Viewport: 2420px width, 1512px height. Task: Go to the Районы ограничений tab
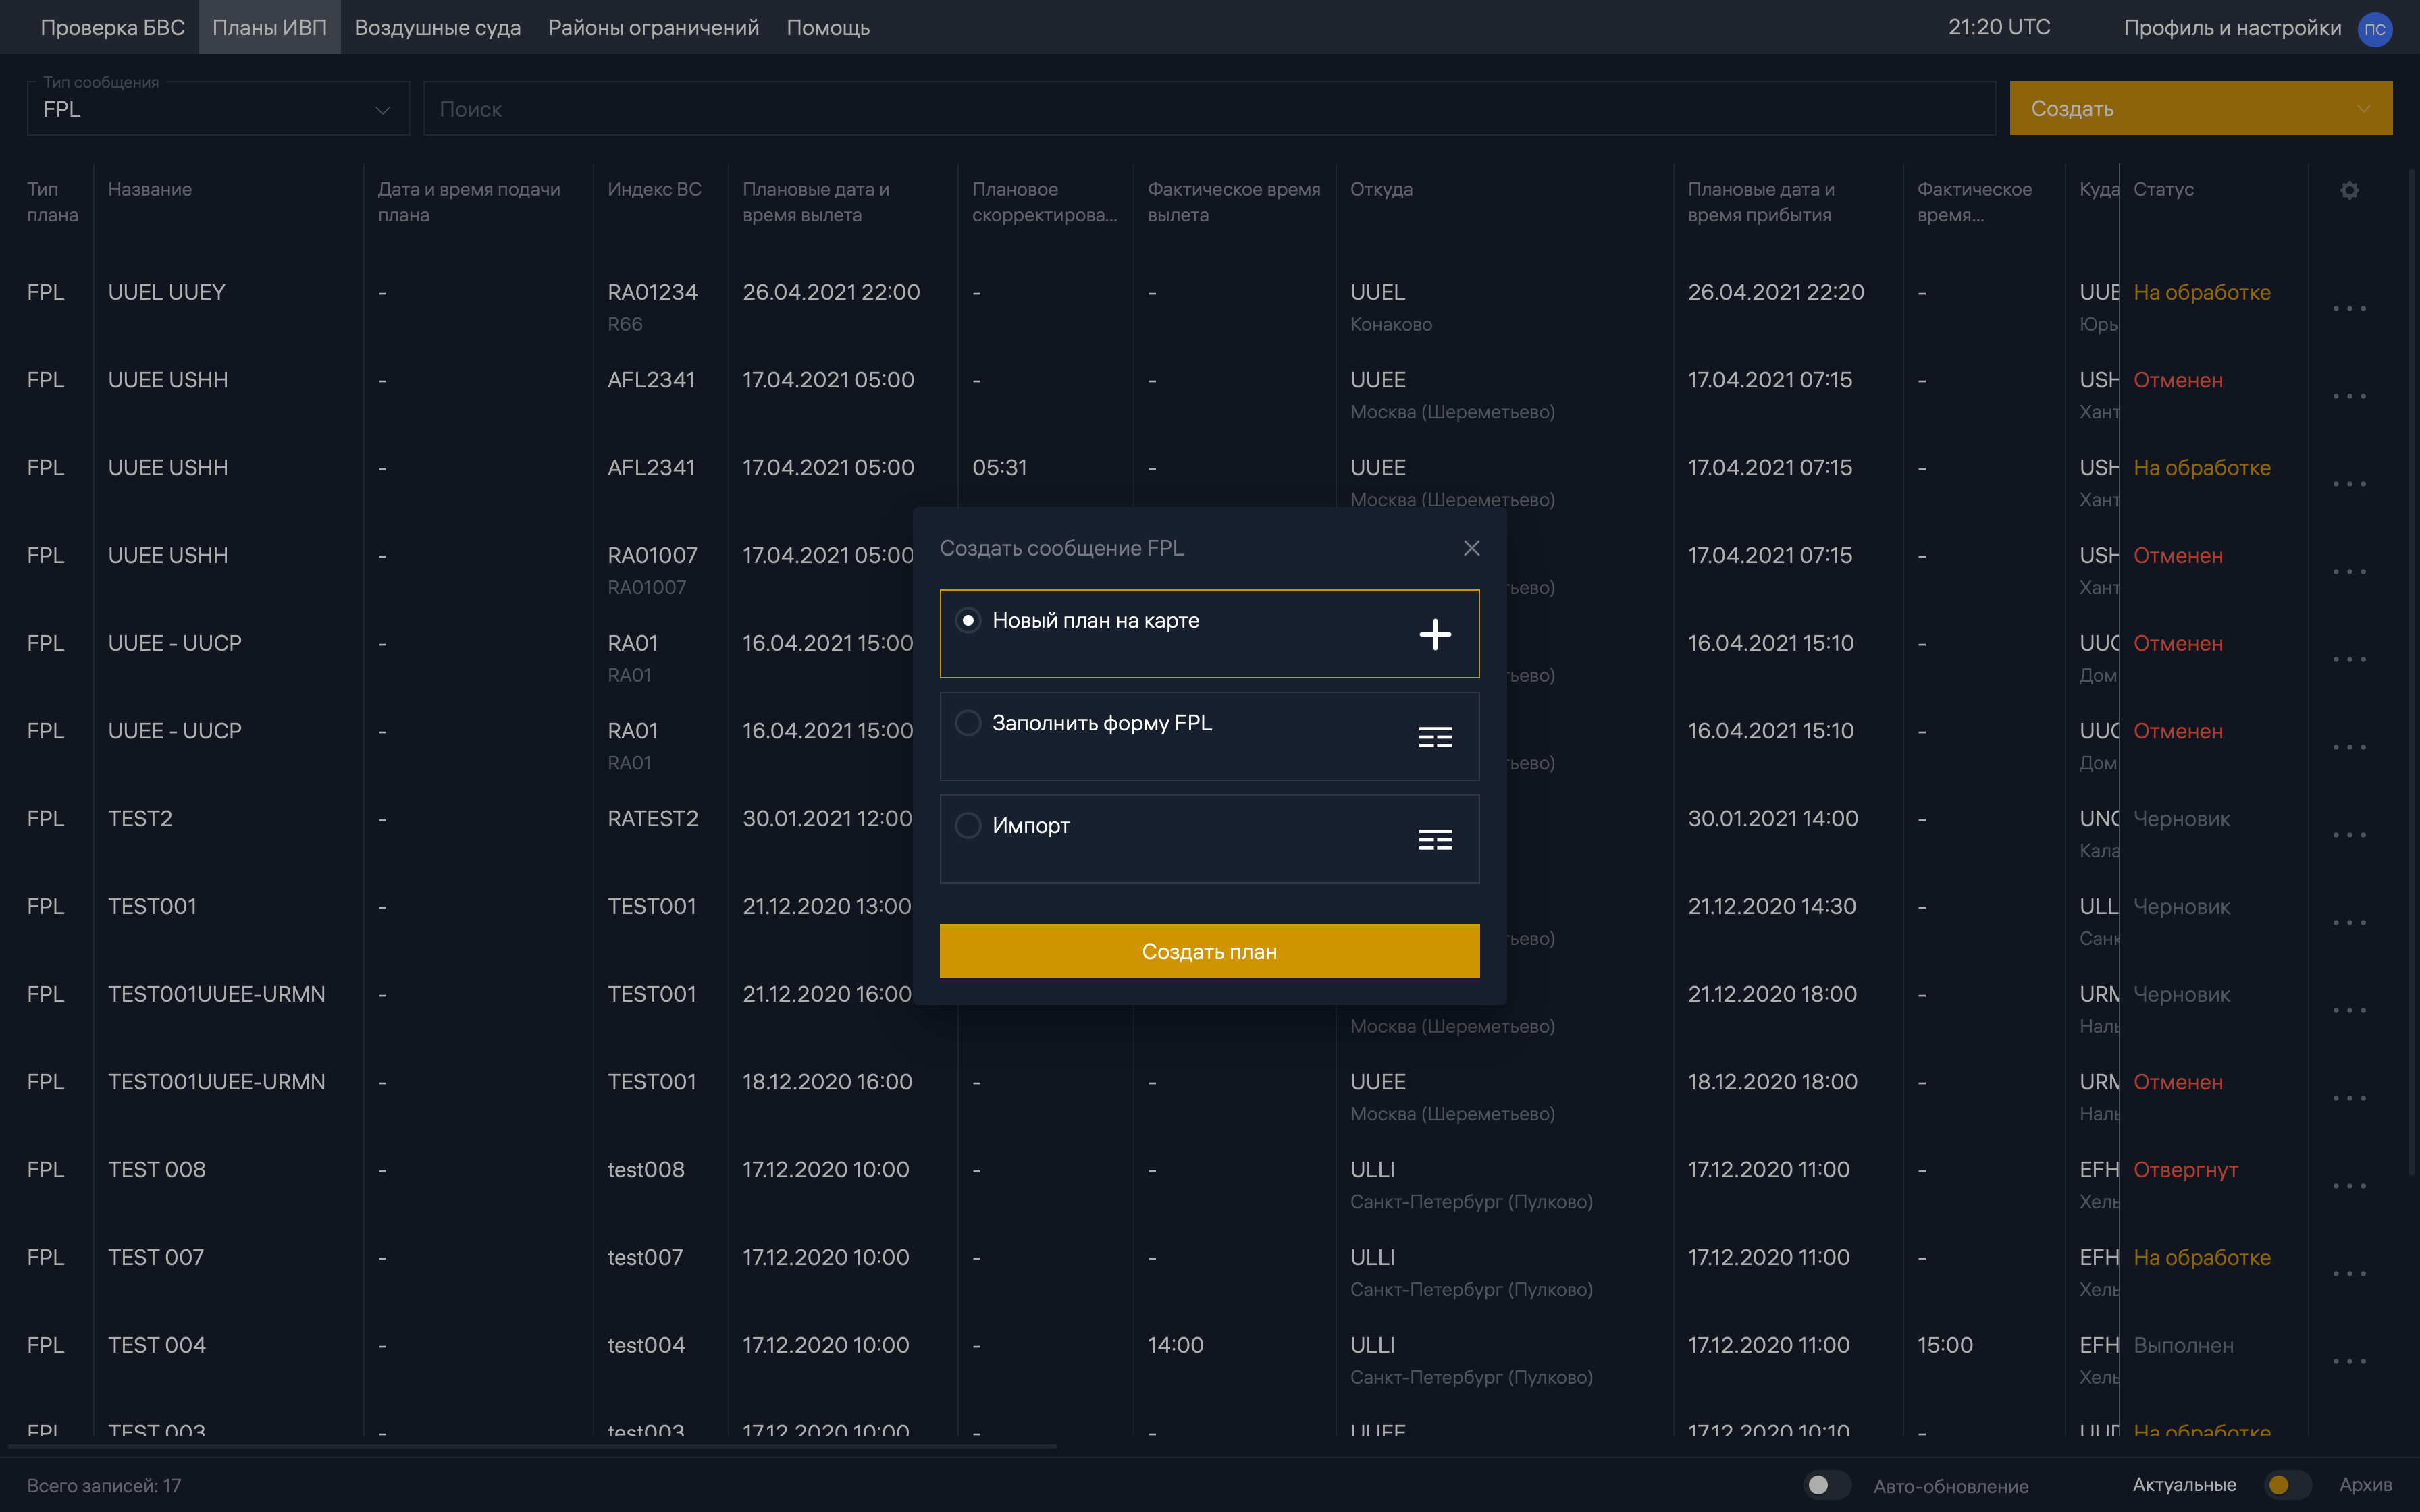point(653,28)
